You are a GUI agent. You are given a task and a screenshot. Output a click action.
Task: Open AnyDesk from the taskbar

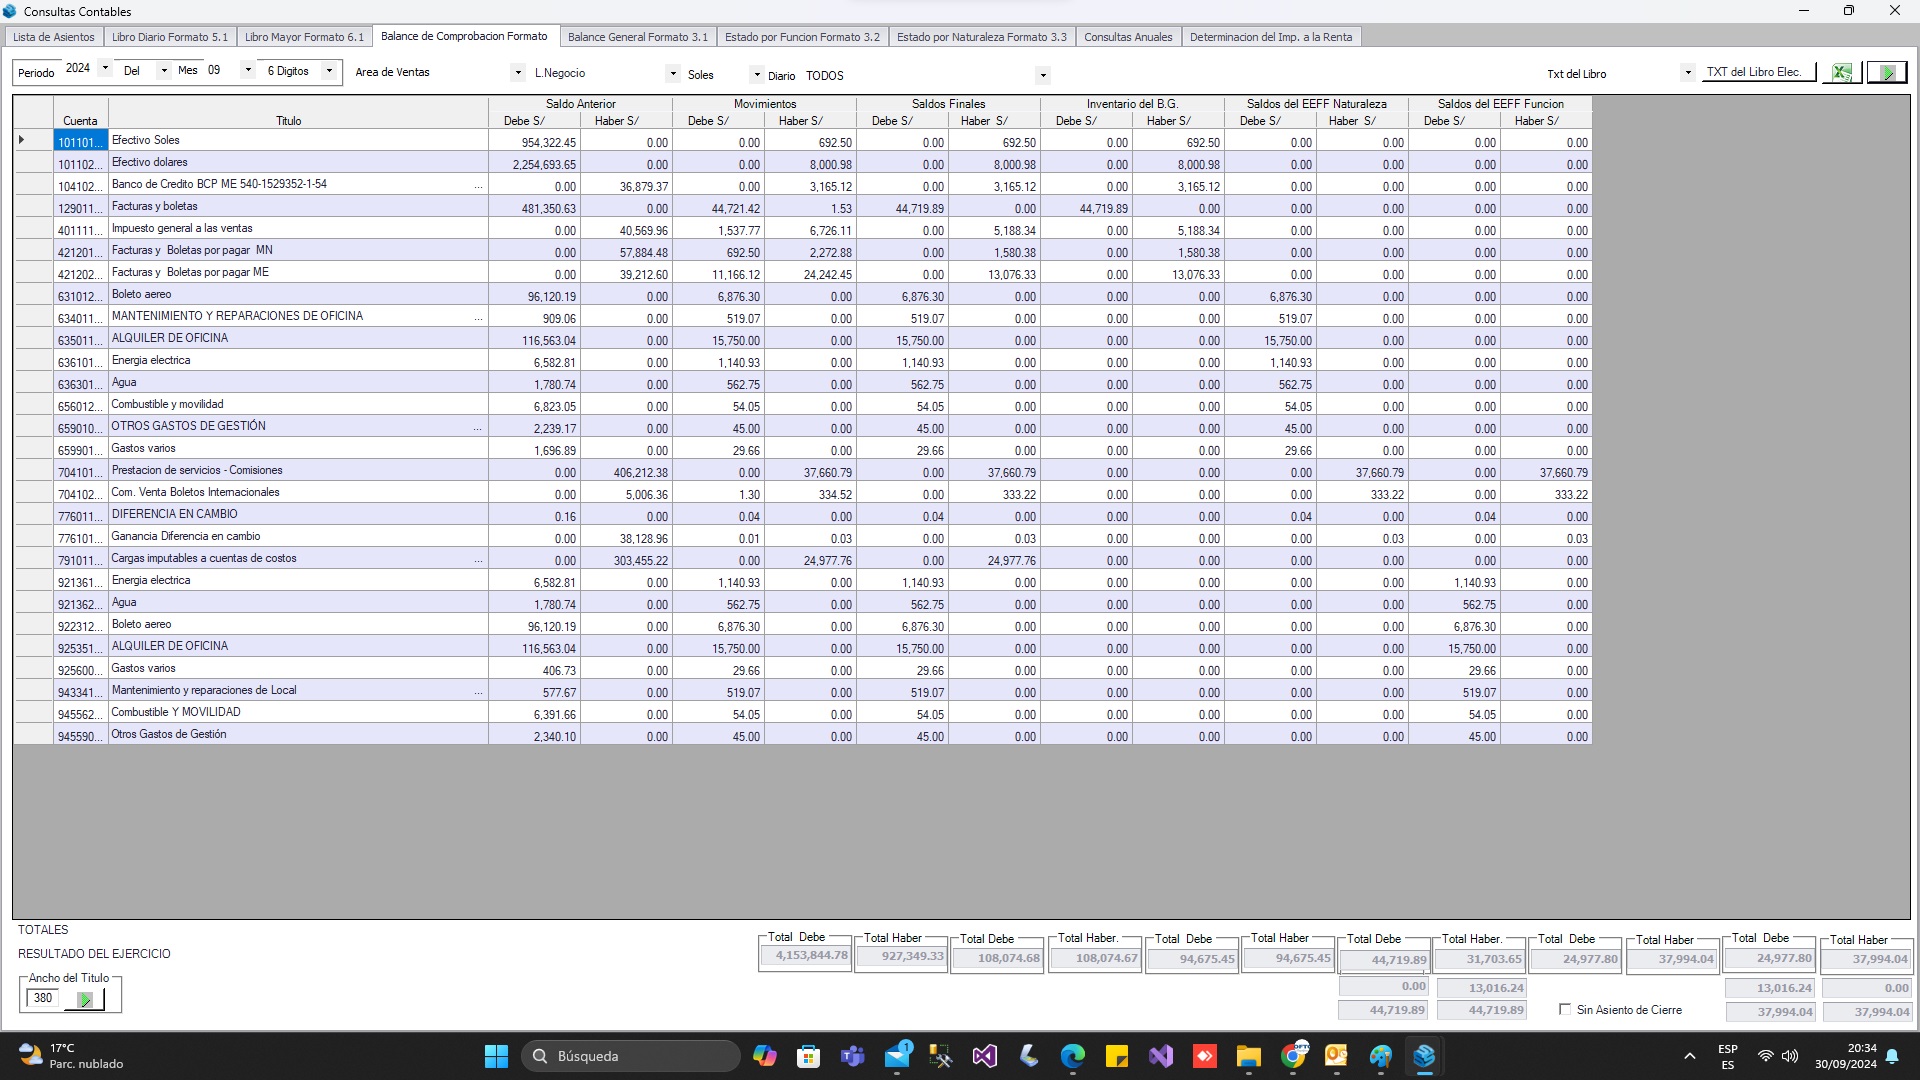point(1205,1056)
